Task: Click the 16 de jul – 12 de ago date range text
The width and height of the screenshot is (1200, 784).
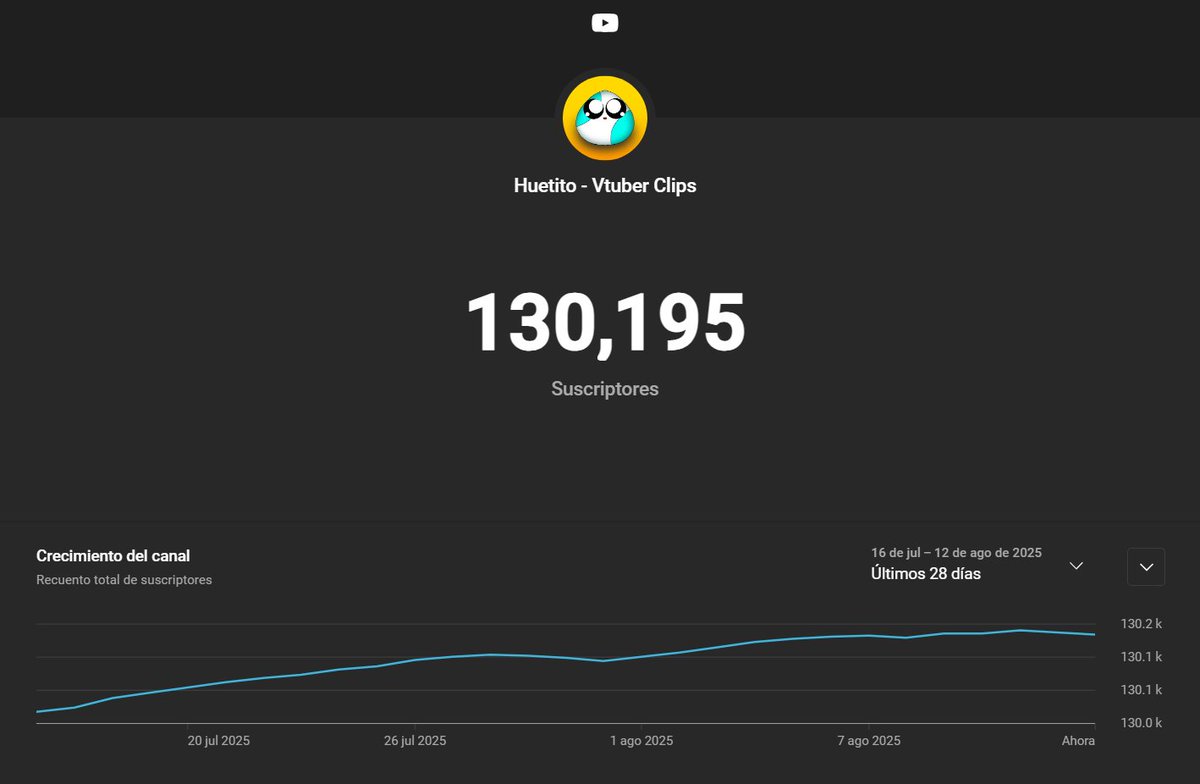Action: [x=957, y=553]
